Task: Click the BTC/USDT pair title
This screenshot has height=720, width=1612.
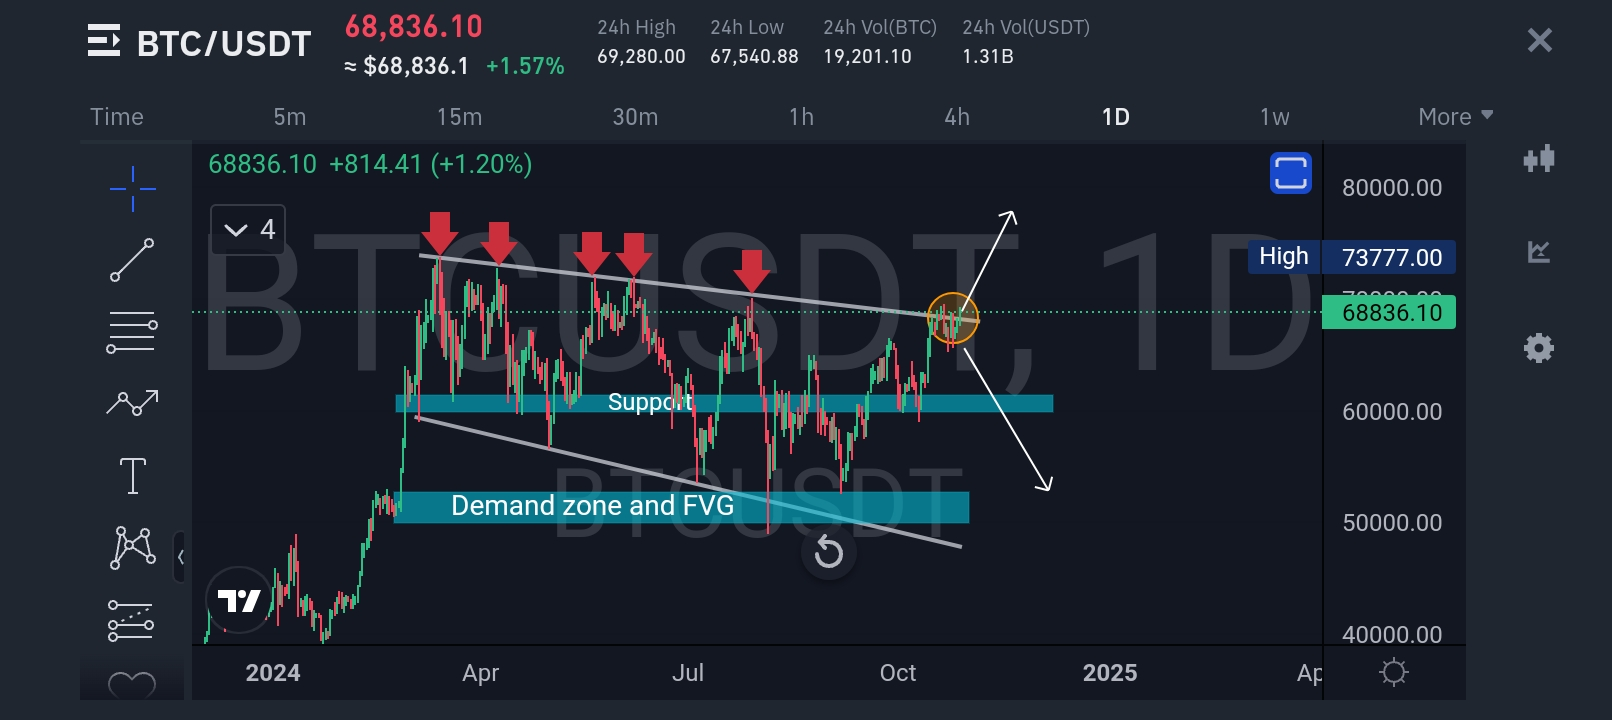Action: pos(224,44)
